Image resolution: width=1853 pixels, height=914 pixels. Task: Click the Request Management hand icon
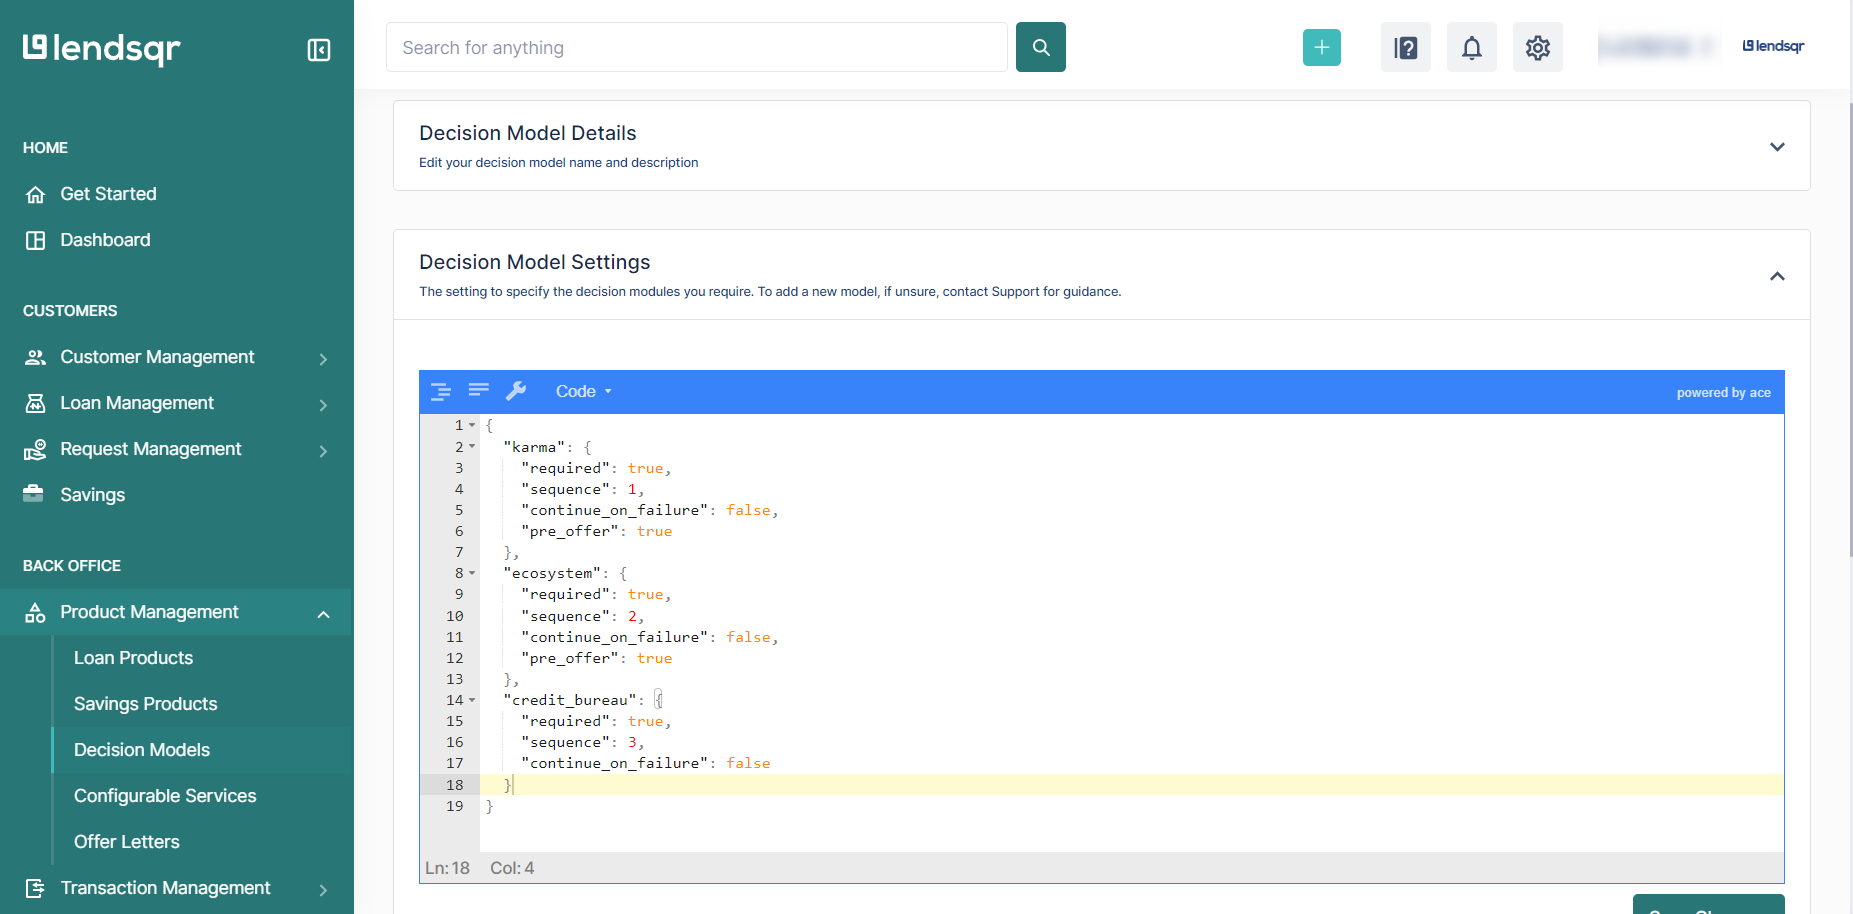pyautogui.click(x=35, y=449)
